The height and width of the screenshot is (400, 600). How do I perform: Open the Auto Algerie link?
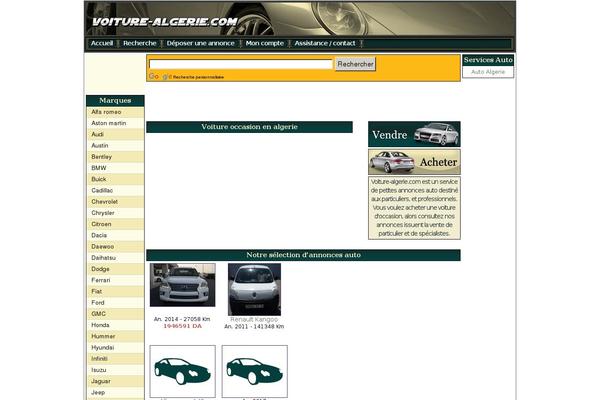tap(488, 72)
